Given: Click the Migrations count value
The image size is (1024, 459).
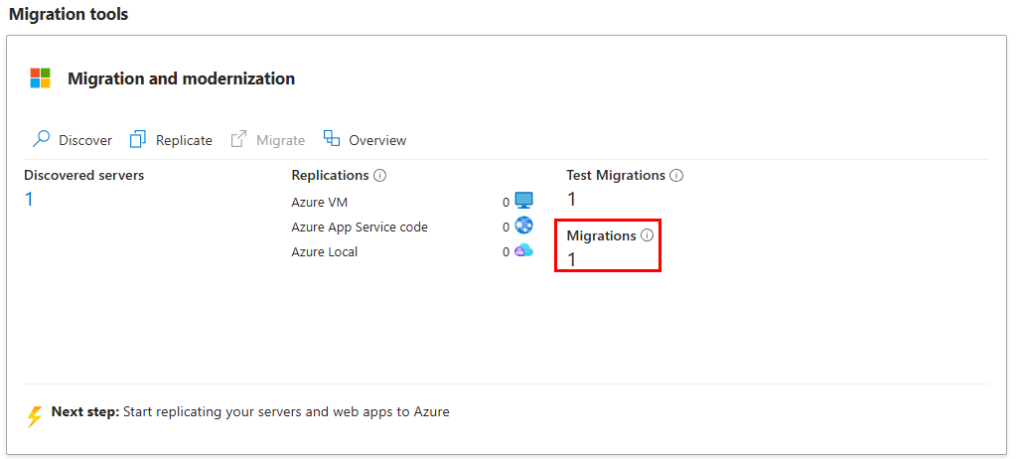Looking at the screenshot, I should point(571,260).
